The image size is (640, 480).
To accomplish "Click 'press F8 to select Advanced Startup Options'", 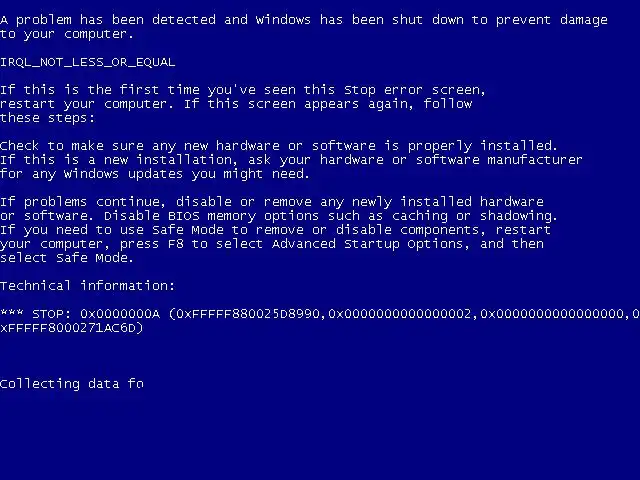I will [291, 244].
